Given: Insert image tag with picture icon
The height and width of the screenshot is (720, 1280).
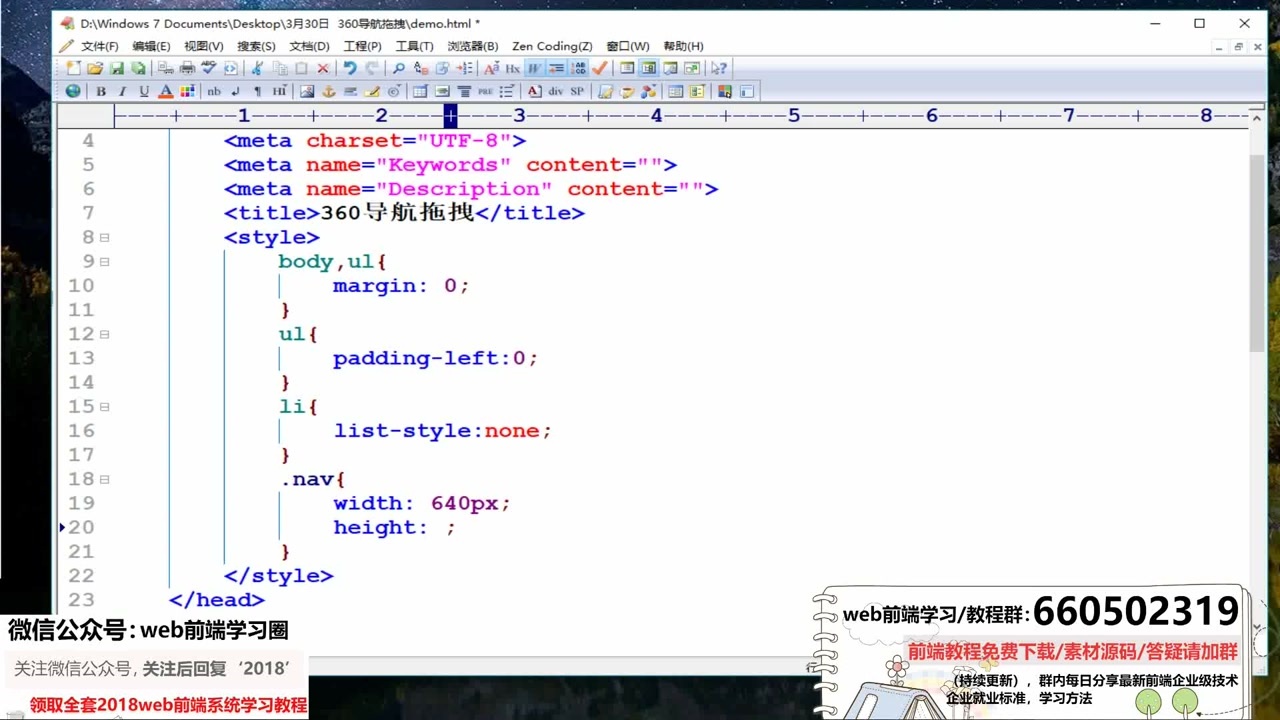Looking at the screenshot, I should [307, 91].
